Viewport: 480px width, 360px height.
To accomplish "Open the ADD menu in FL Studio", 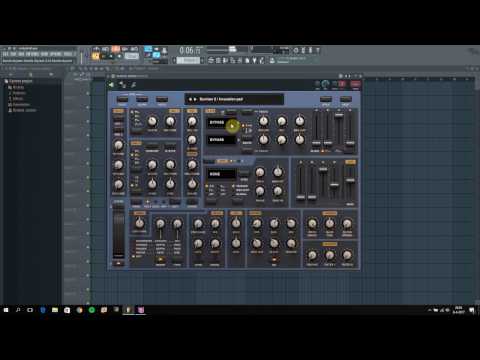I will [22, 54].
